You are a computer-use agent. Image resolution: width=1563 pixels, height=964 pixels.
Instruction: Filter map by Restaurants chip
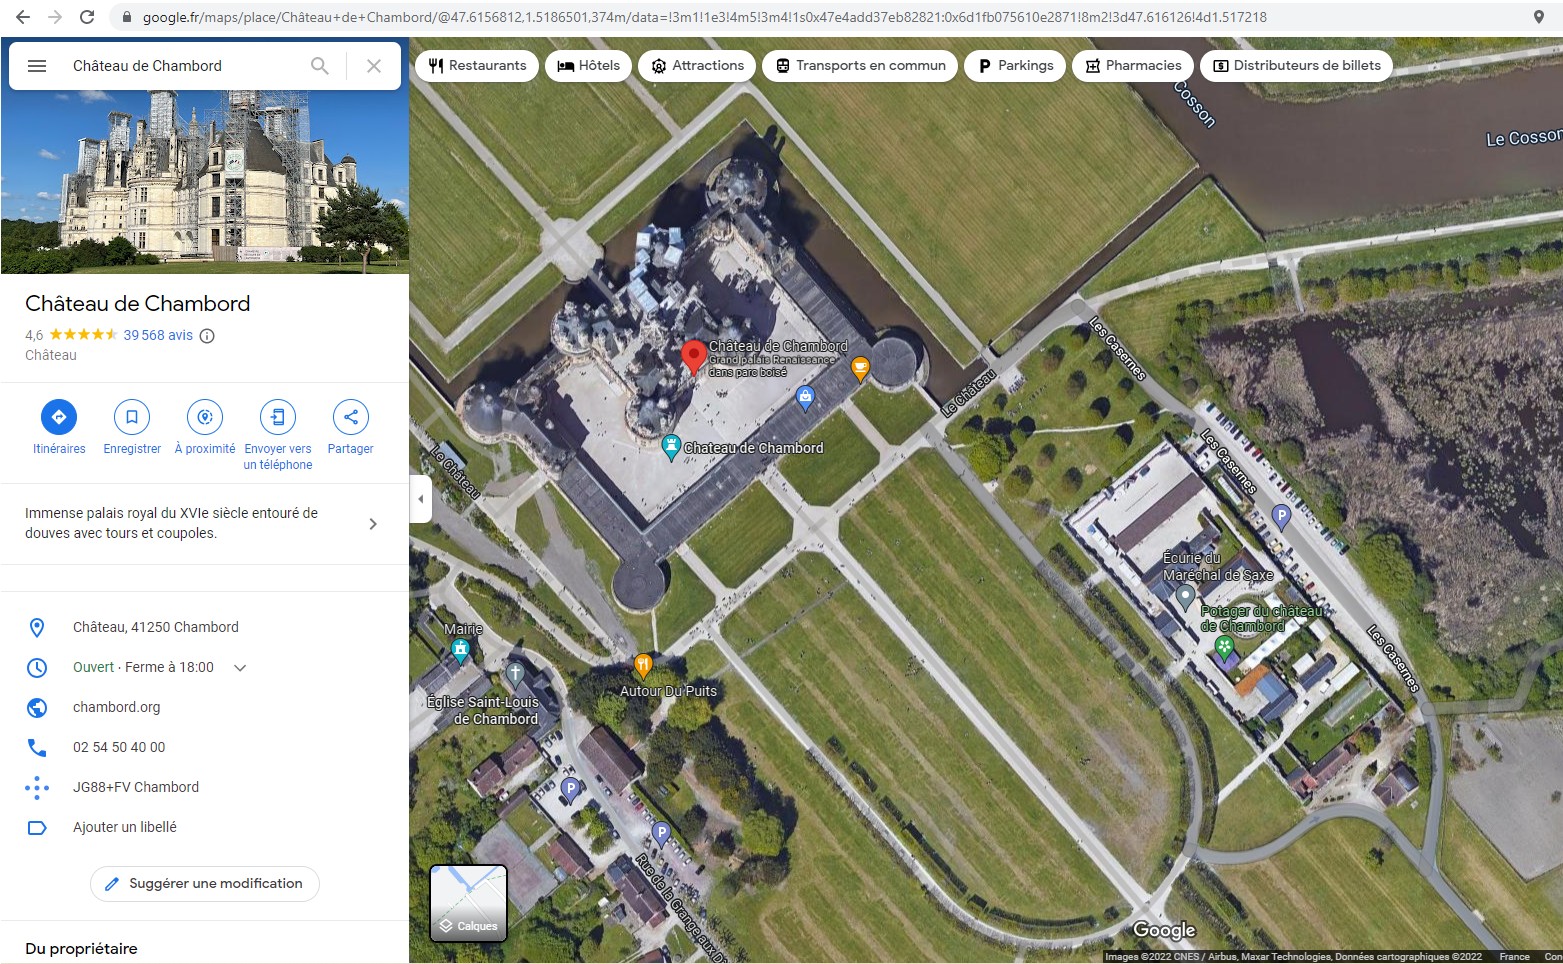point(477,66)
